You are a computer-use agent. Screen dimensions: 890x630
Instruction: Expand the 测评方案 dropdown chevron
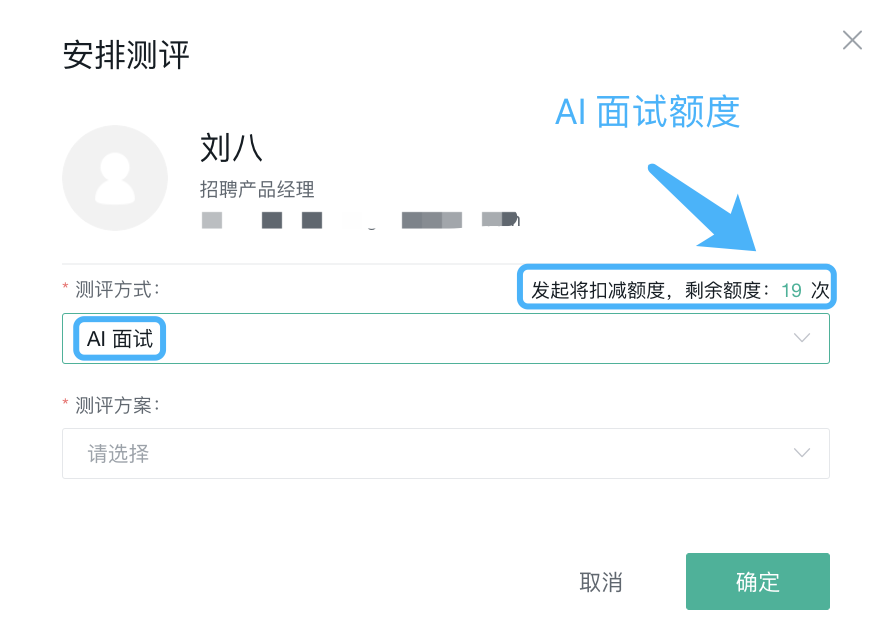[x=801, y=453]
